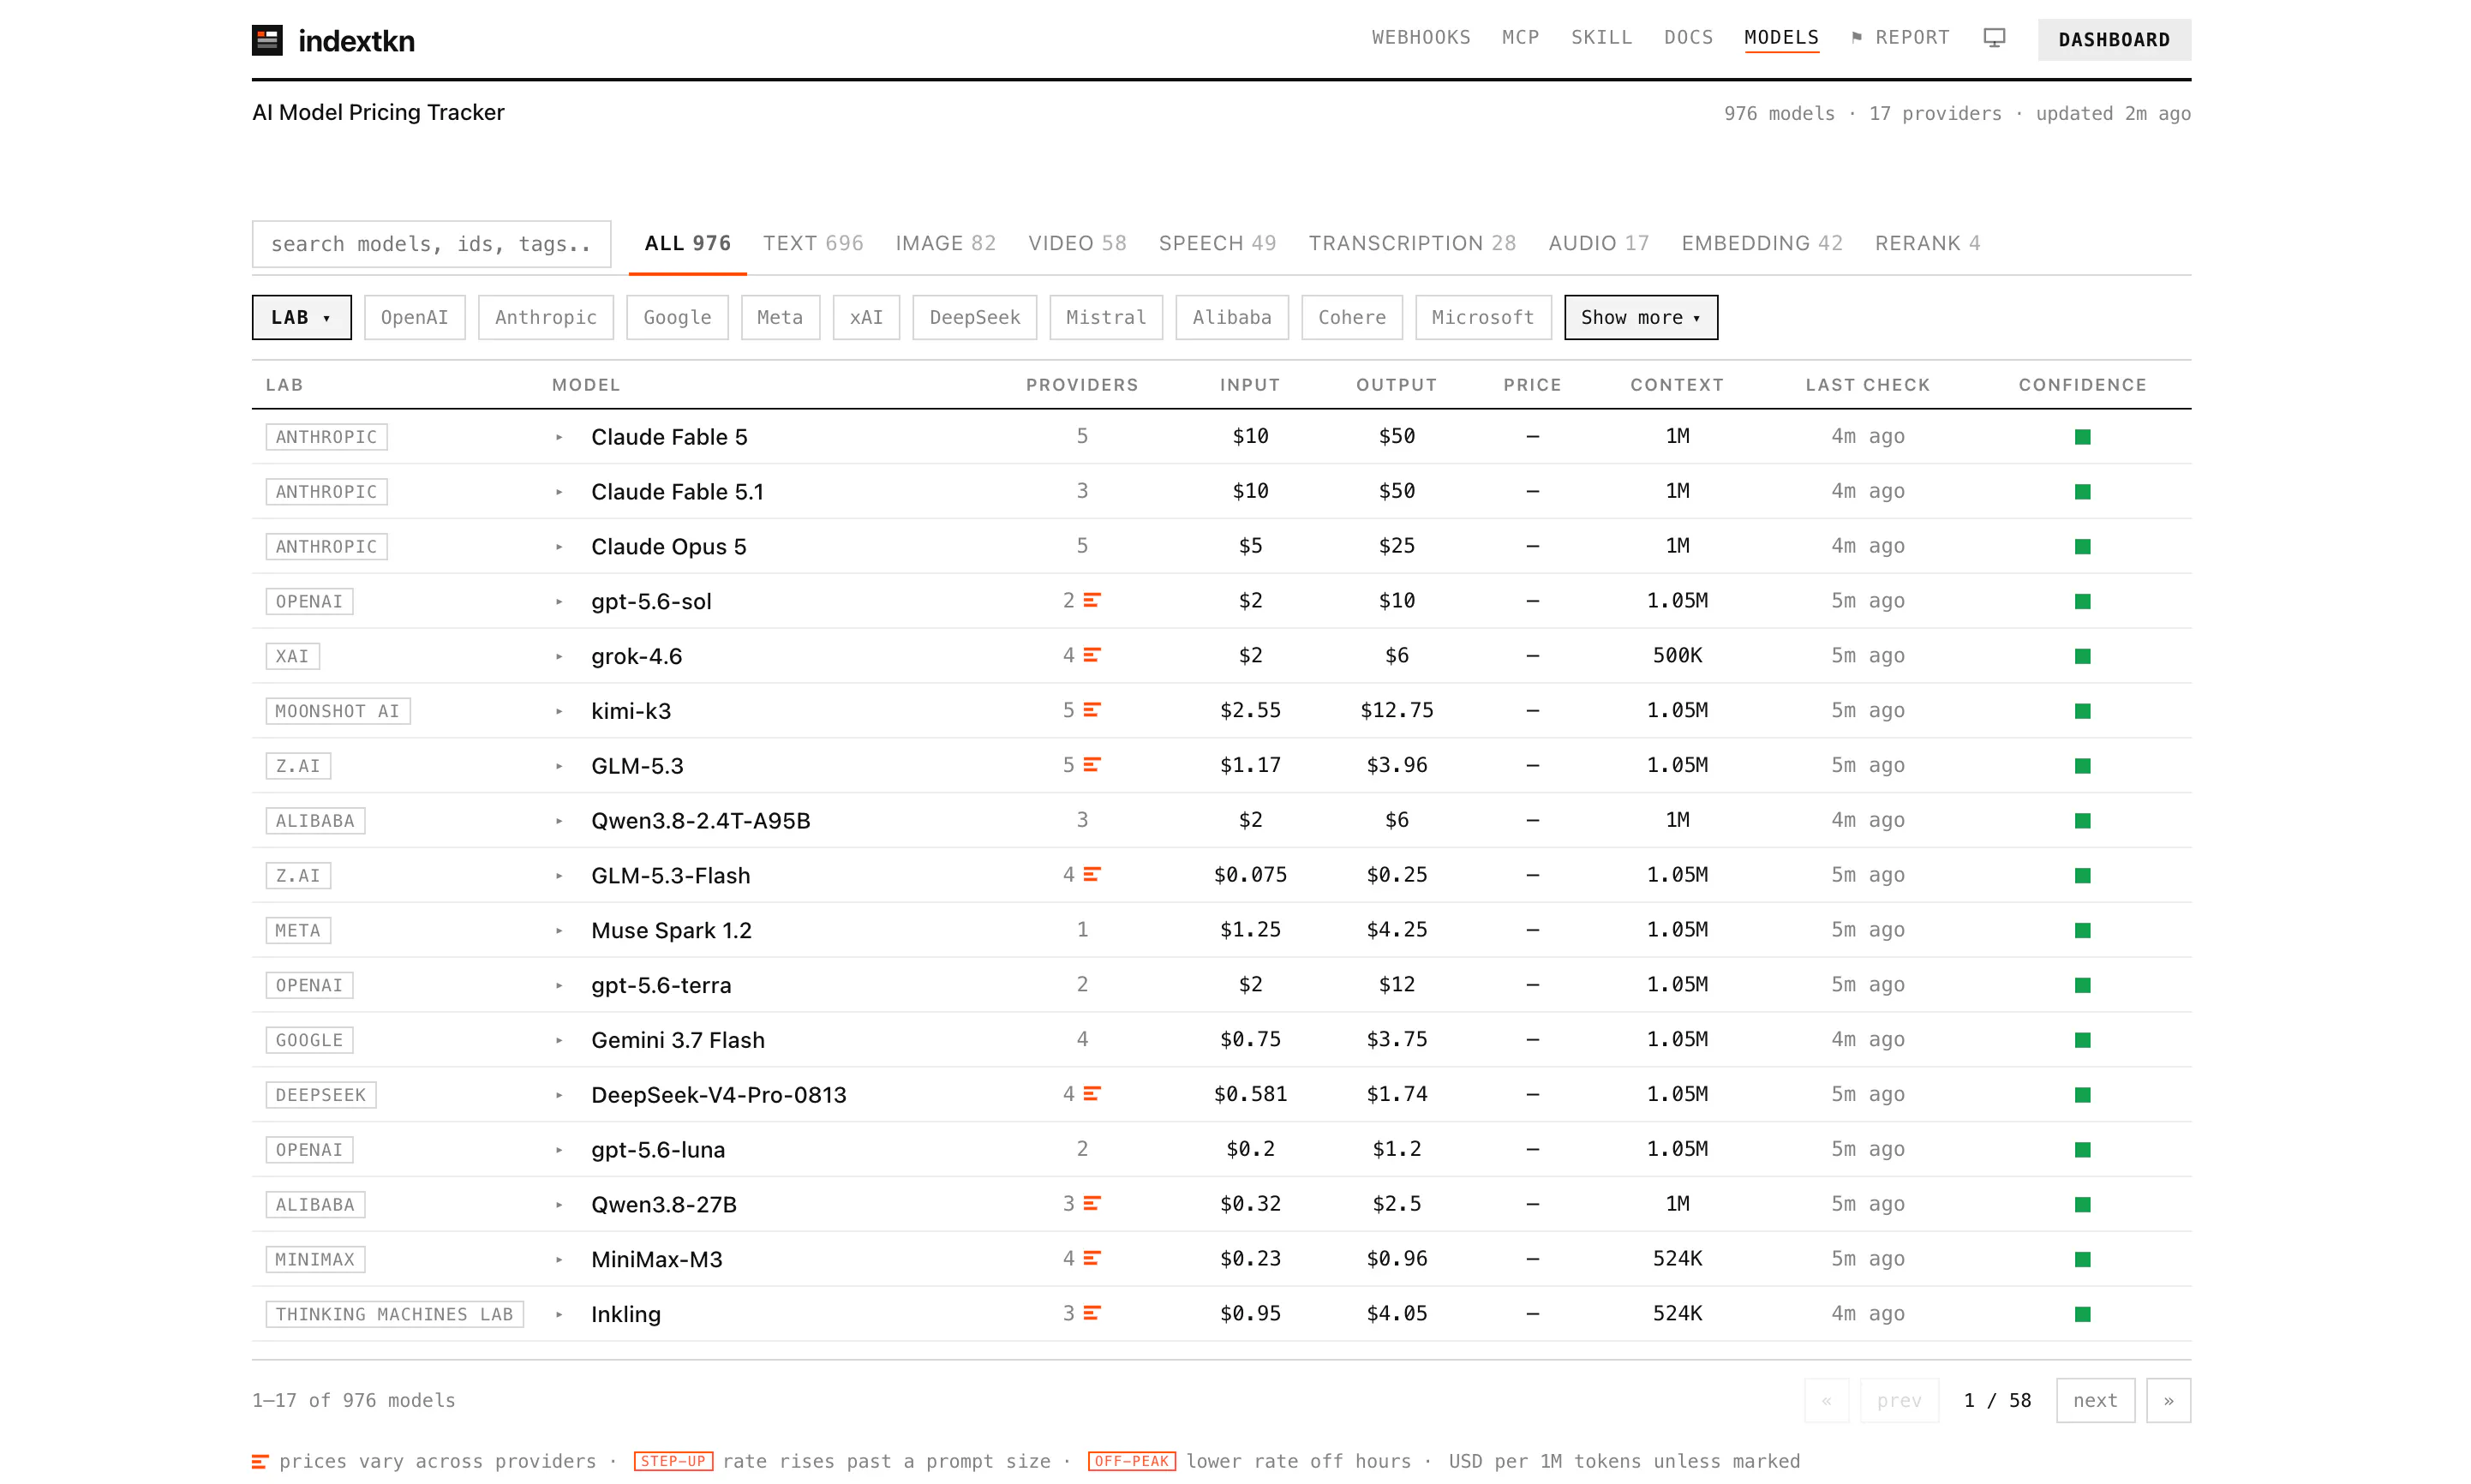Go to the next page
The width and height of the screenshot is (2471, 1484).
(x=2094, y=1400)
